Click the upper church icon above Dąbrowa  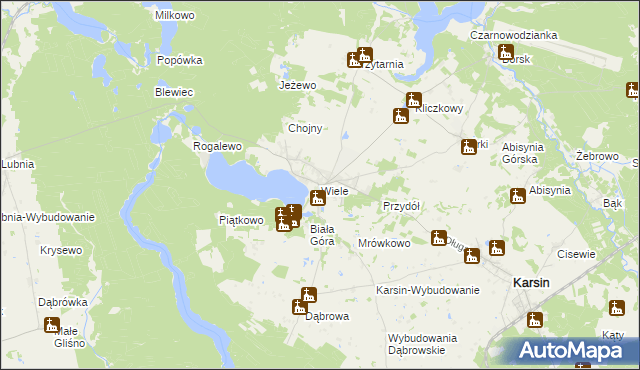[x=309, y=295]
